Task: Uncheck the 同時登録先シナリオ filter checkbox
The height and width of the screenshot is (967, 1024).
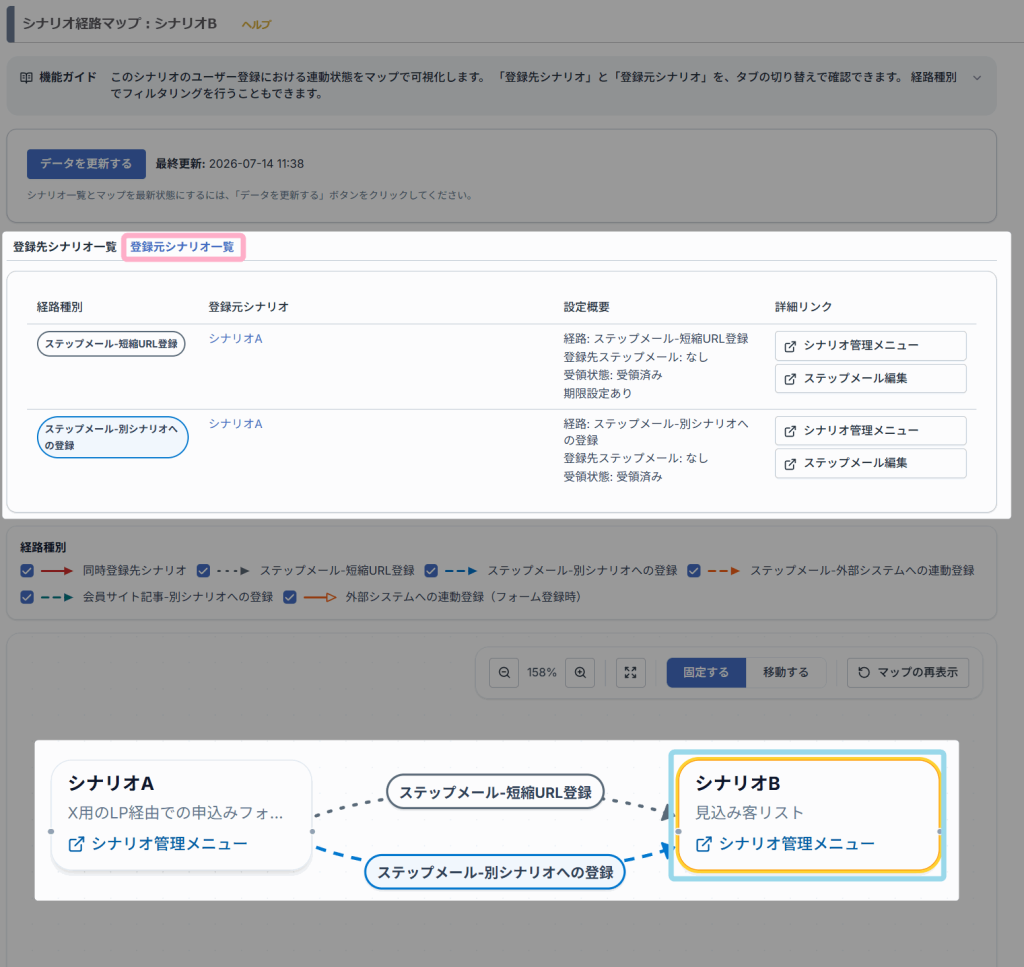Action: (x=27, y=571)
